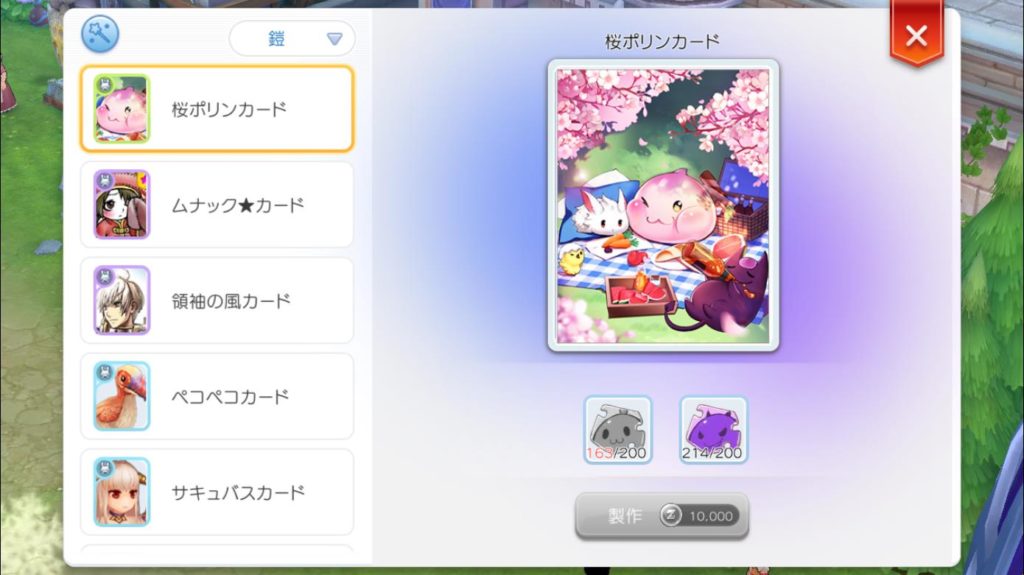Tap the gray puzzle piece material 163/200
This screenshot has height=575, width=1024.
click(618, 429)
